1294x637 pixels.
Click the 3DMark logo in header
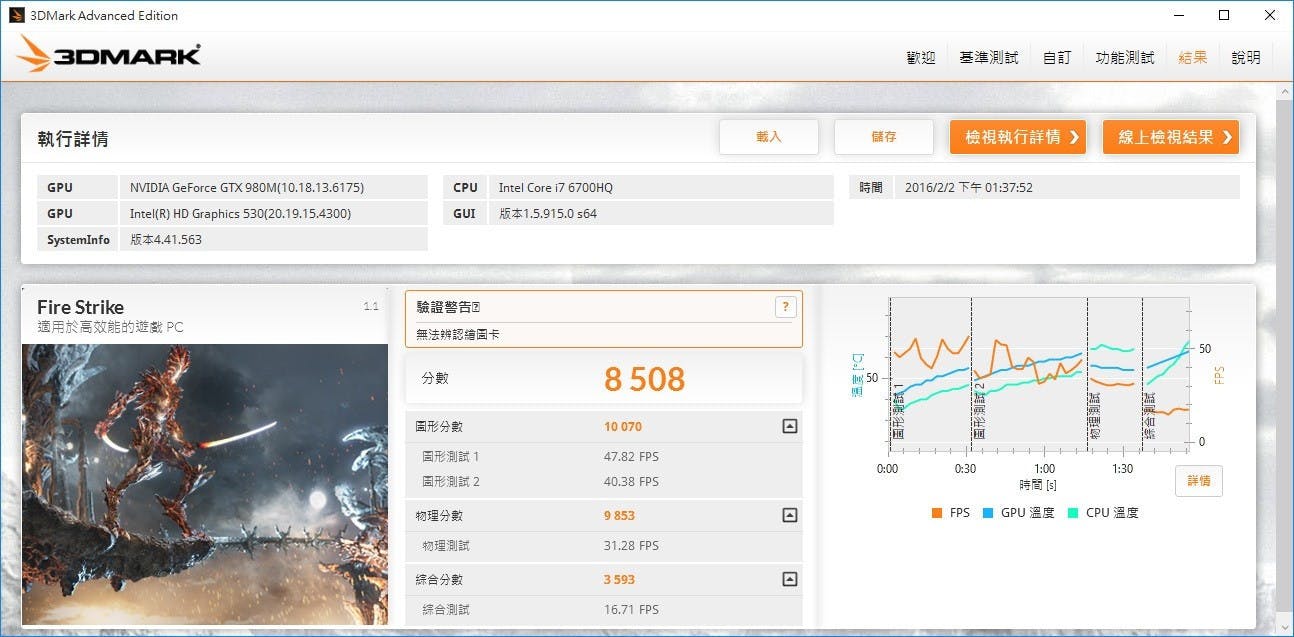click(110, 55)
